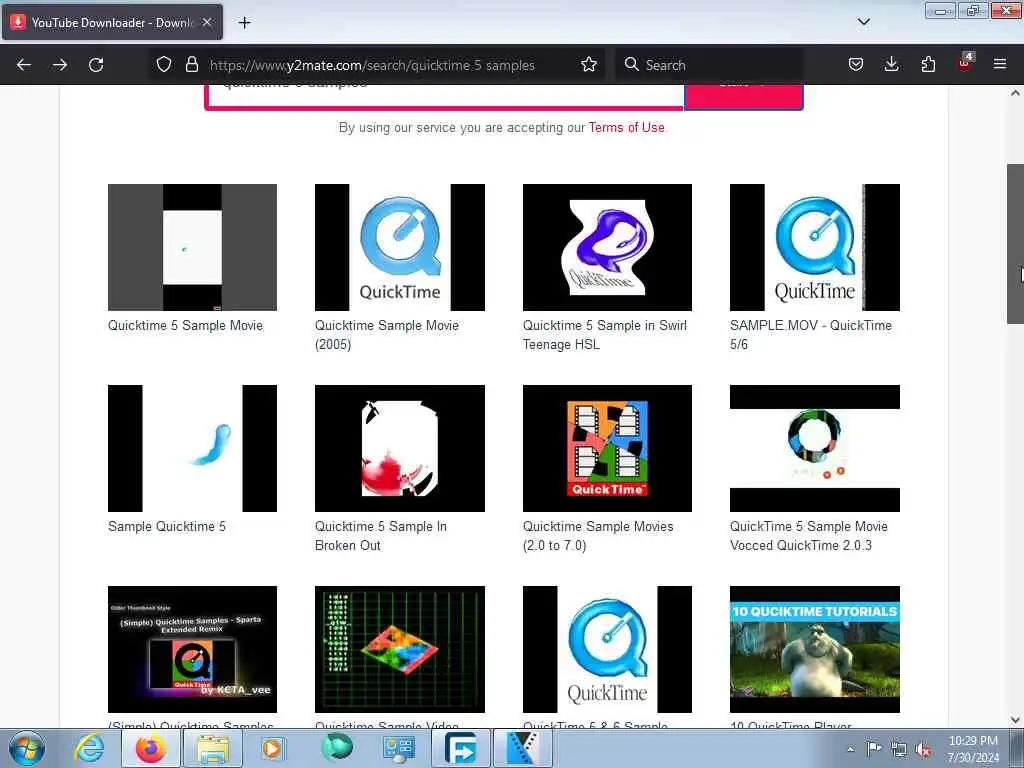
Task: Open Quicktime Sample Movie (2005) thumbnail
Action: pos(400,248)
